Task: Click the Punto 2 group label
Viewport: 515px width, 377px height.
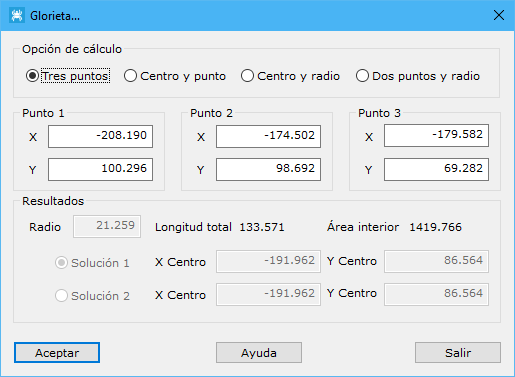Action: coord(211,113)
